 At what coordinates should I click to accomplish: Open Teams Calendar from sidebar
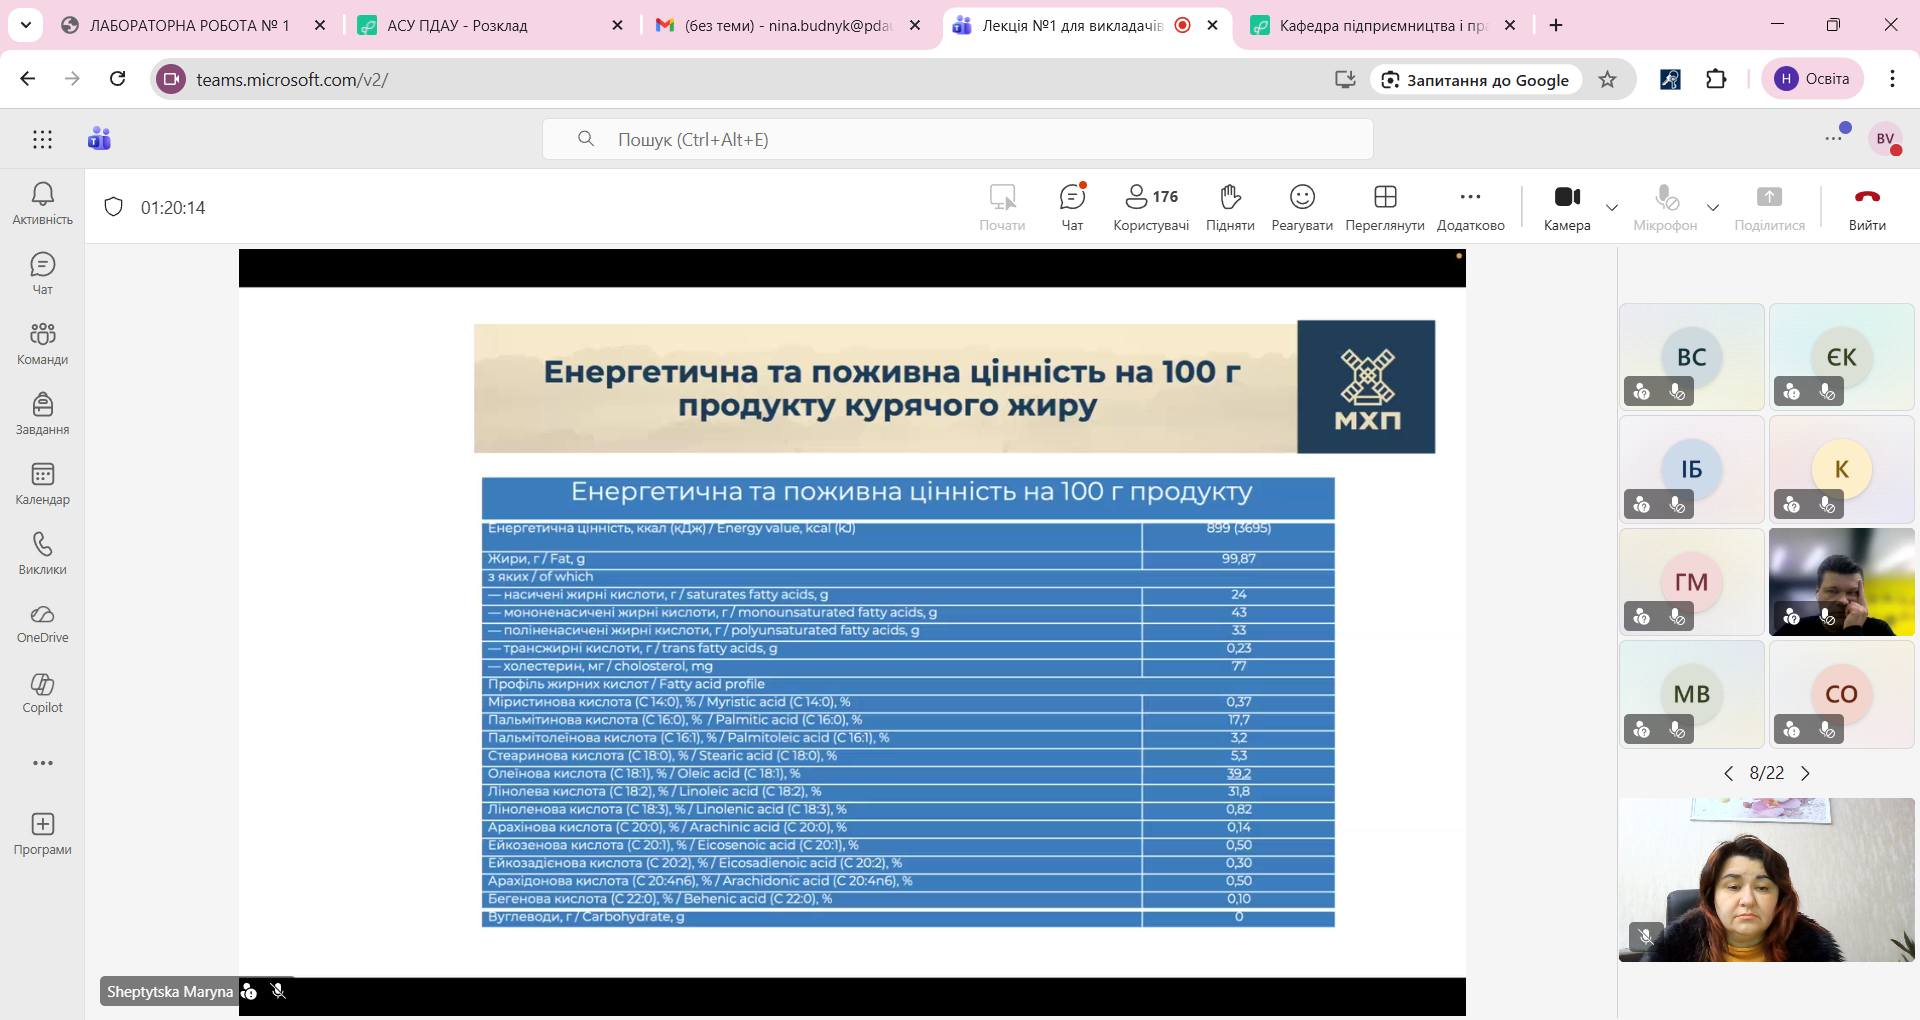click(x=42, y=483)
